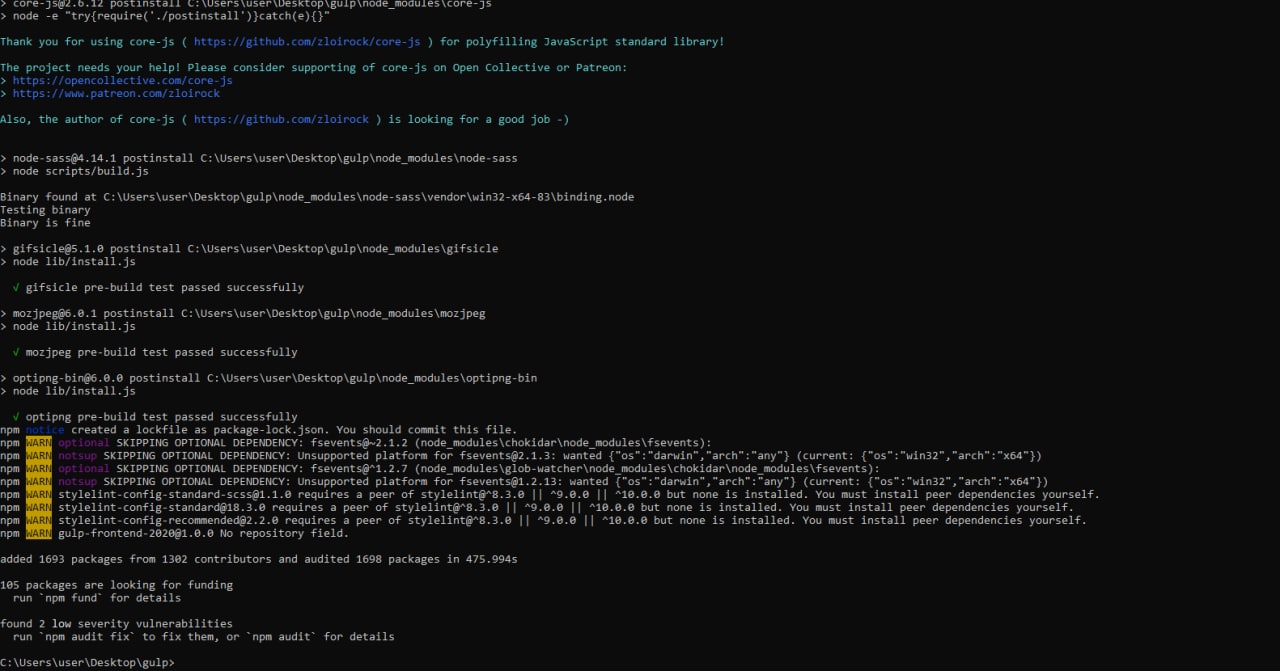Click 'optipng pre-build test passed successfully'
The image size is (1280, 671).
pos(155,417)
